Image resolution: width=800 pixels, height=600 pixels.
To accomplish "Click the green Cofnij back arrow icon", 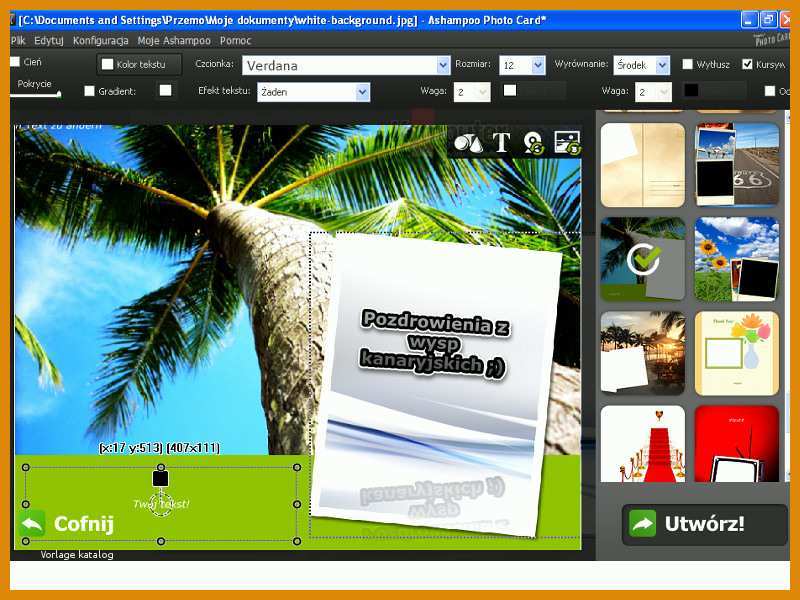I will 32,523.
